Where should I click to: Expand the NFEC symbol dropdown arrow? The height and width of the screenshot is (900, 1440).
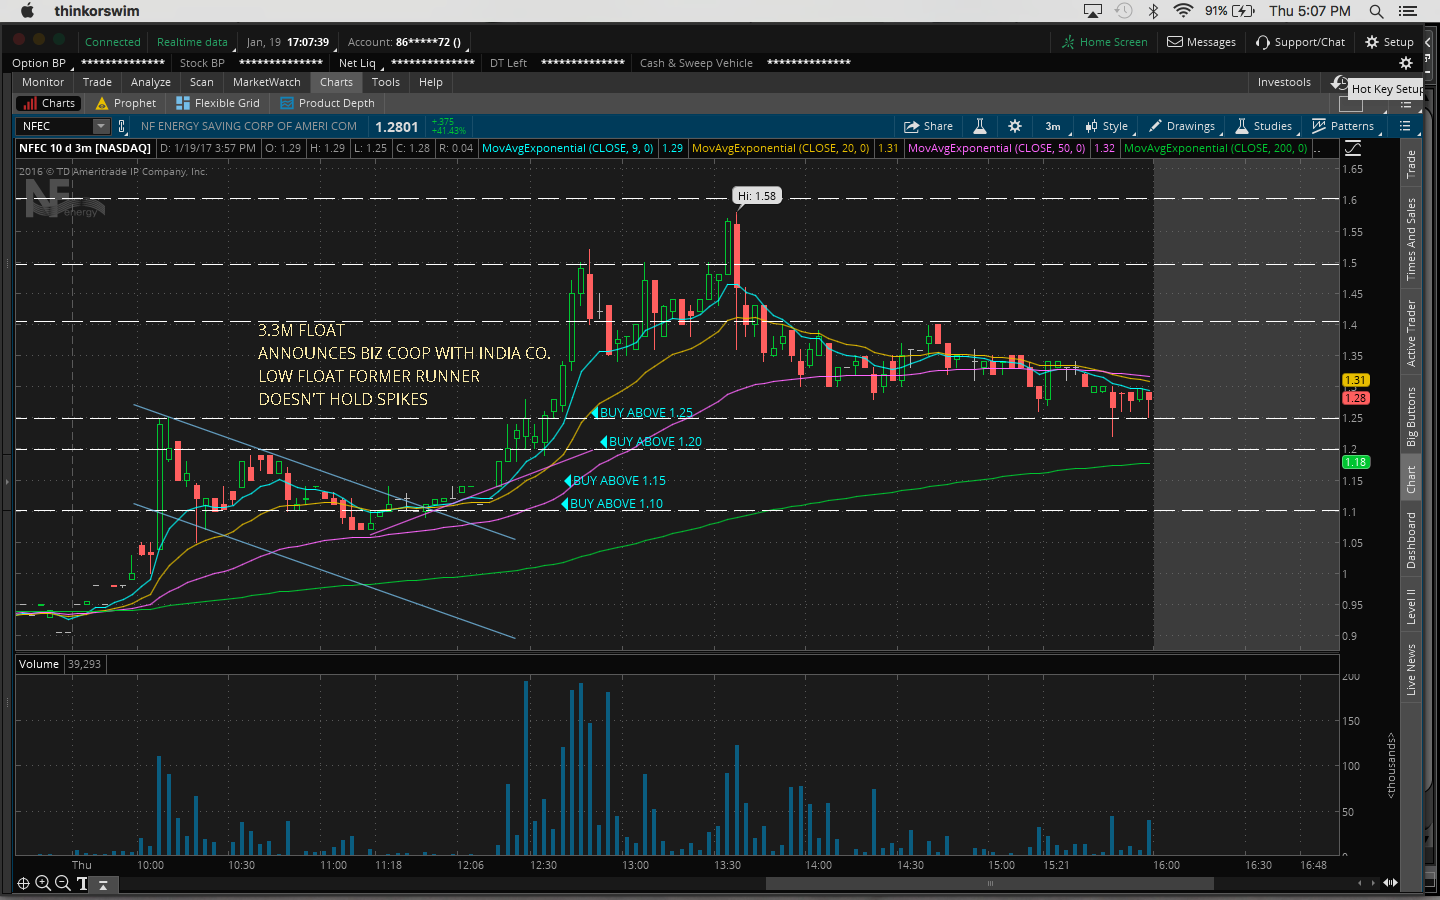100,126
